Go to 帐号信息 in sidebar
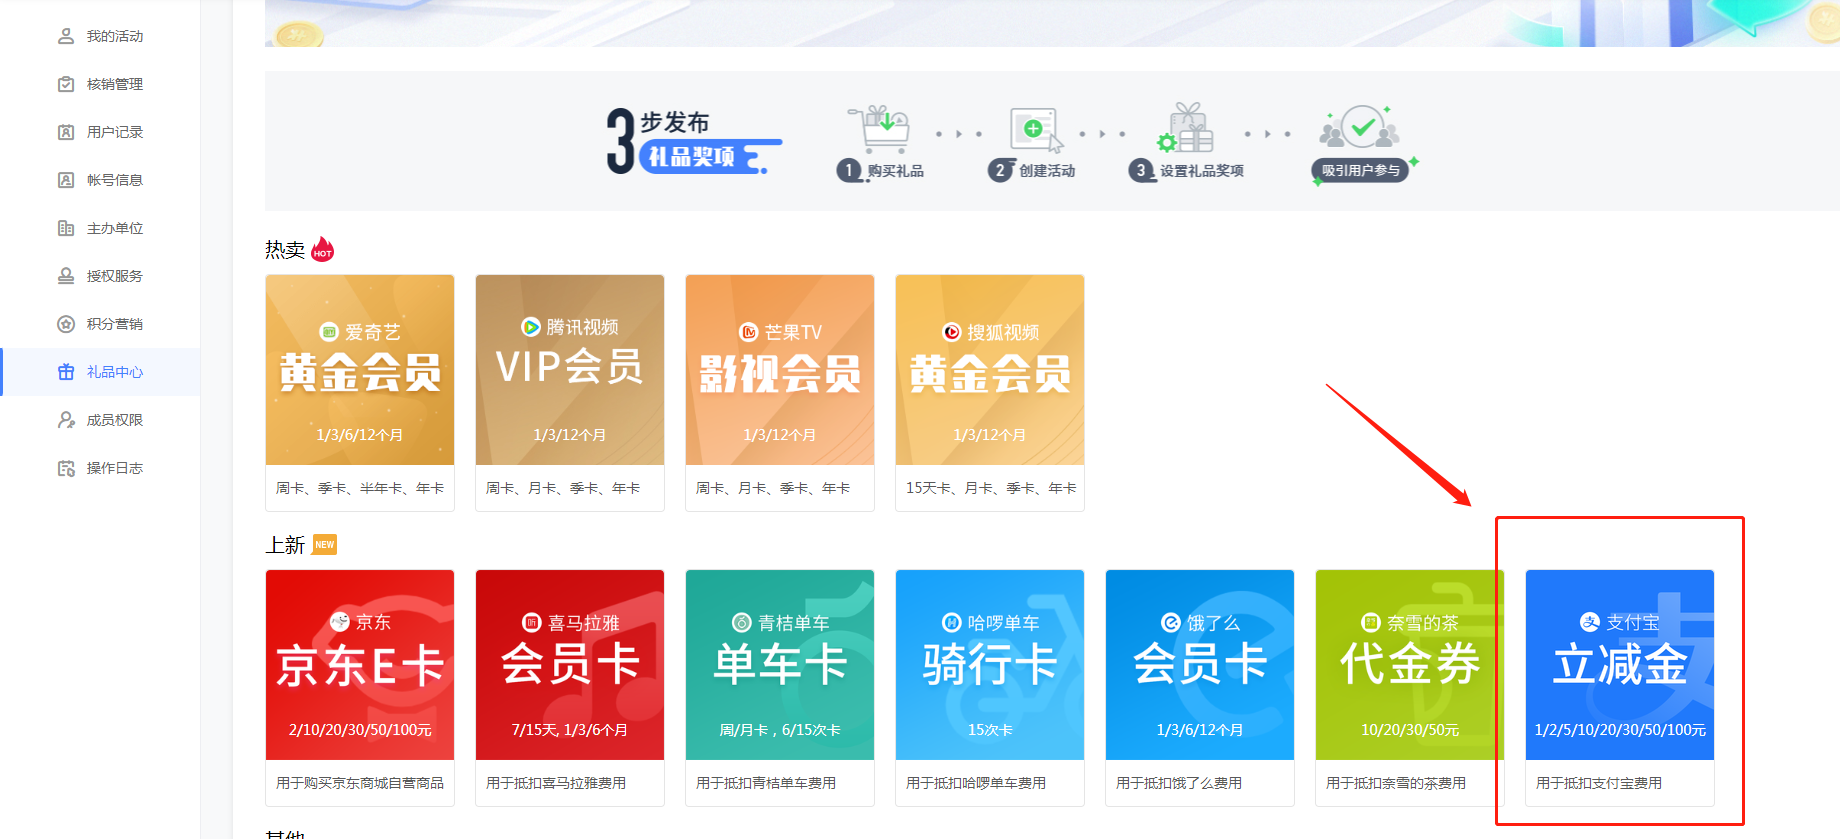 pyautogui.click(x=101, y=180)
